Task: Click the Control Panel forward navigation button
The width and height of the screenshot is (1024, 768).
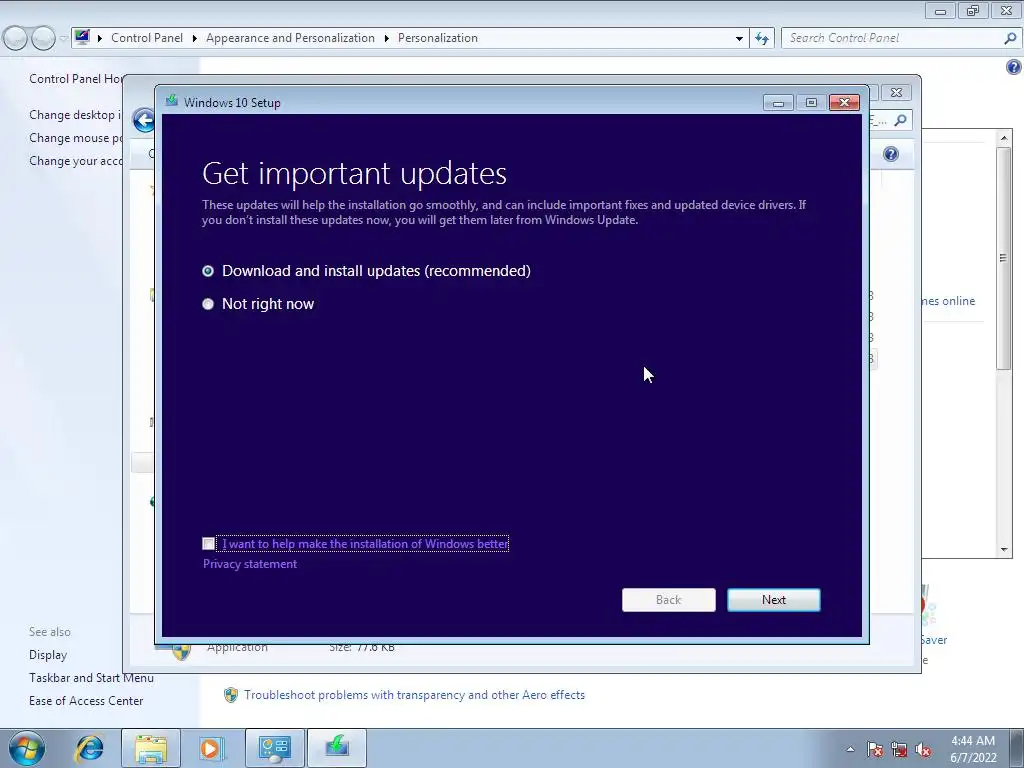Action: pyautogui.click(x=44, y=39)
